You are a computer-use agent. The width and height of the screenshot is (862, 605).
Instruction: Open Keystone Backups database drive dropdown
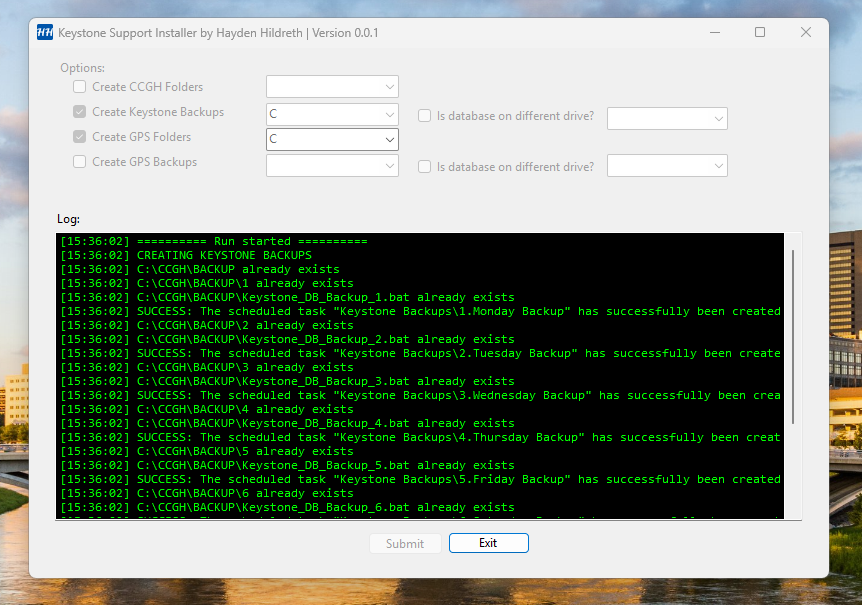[667, 119]
